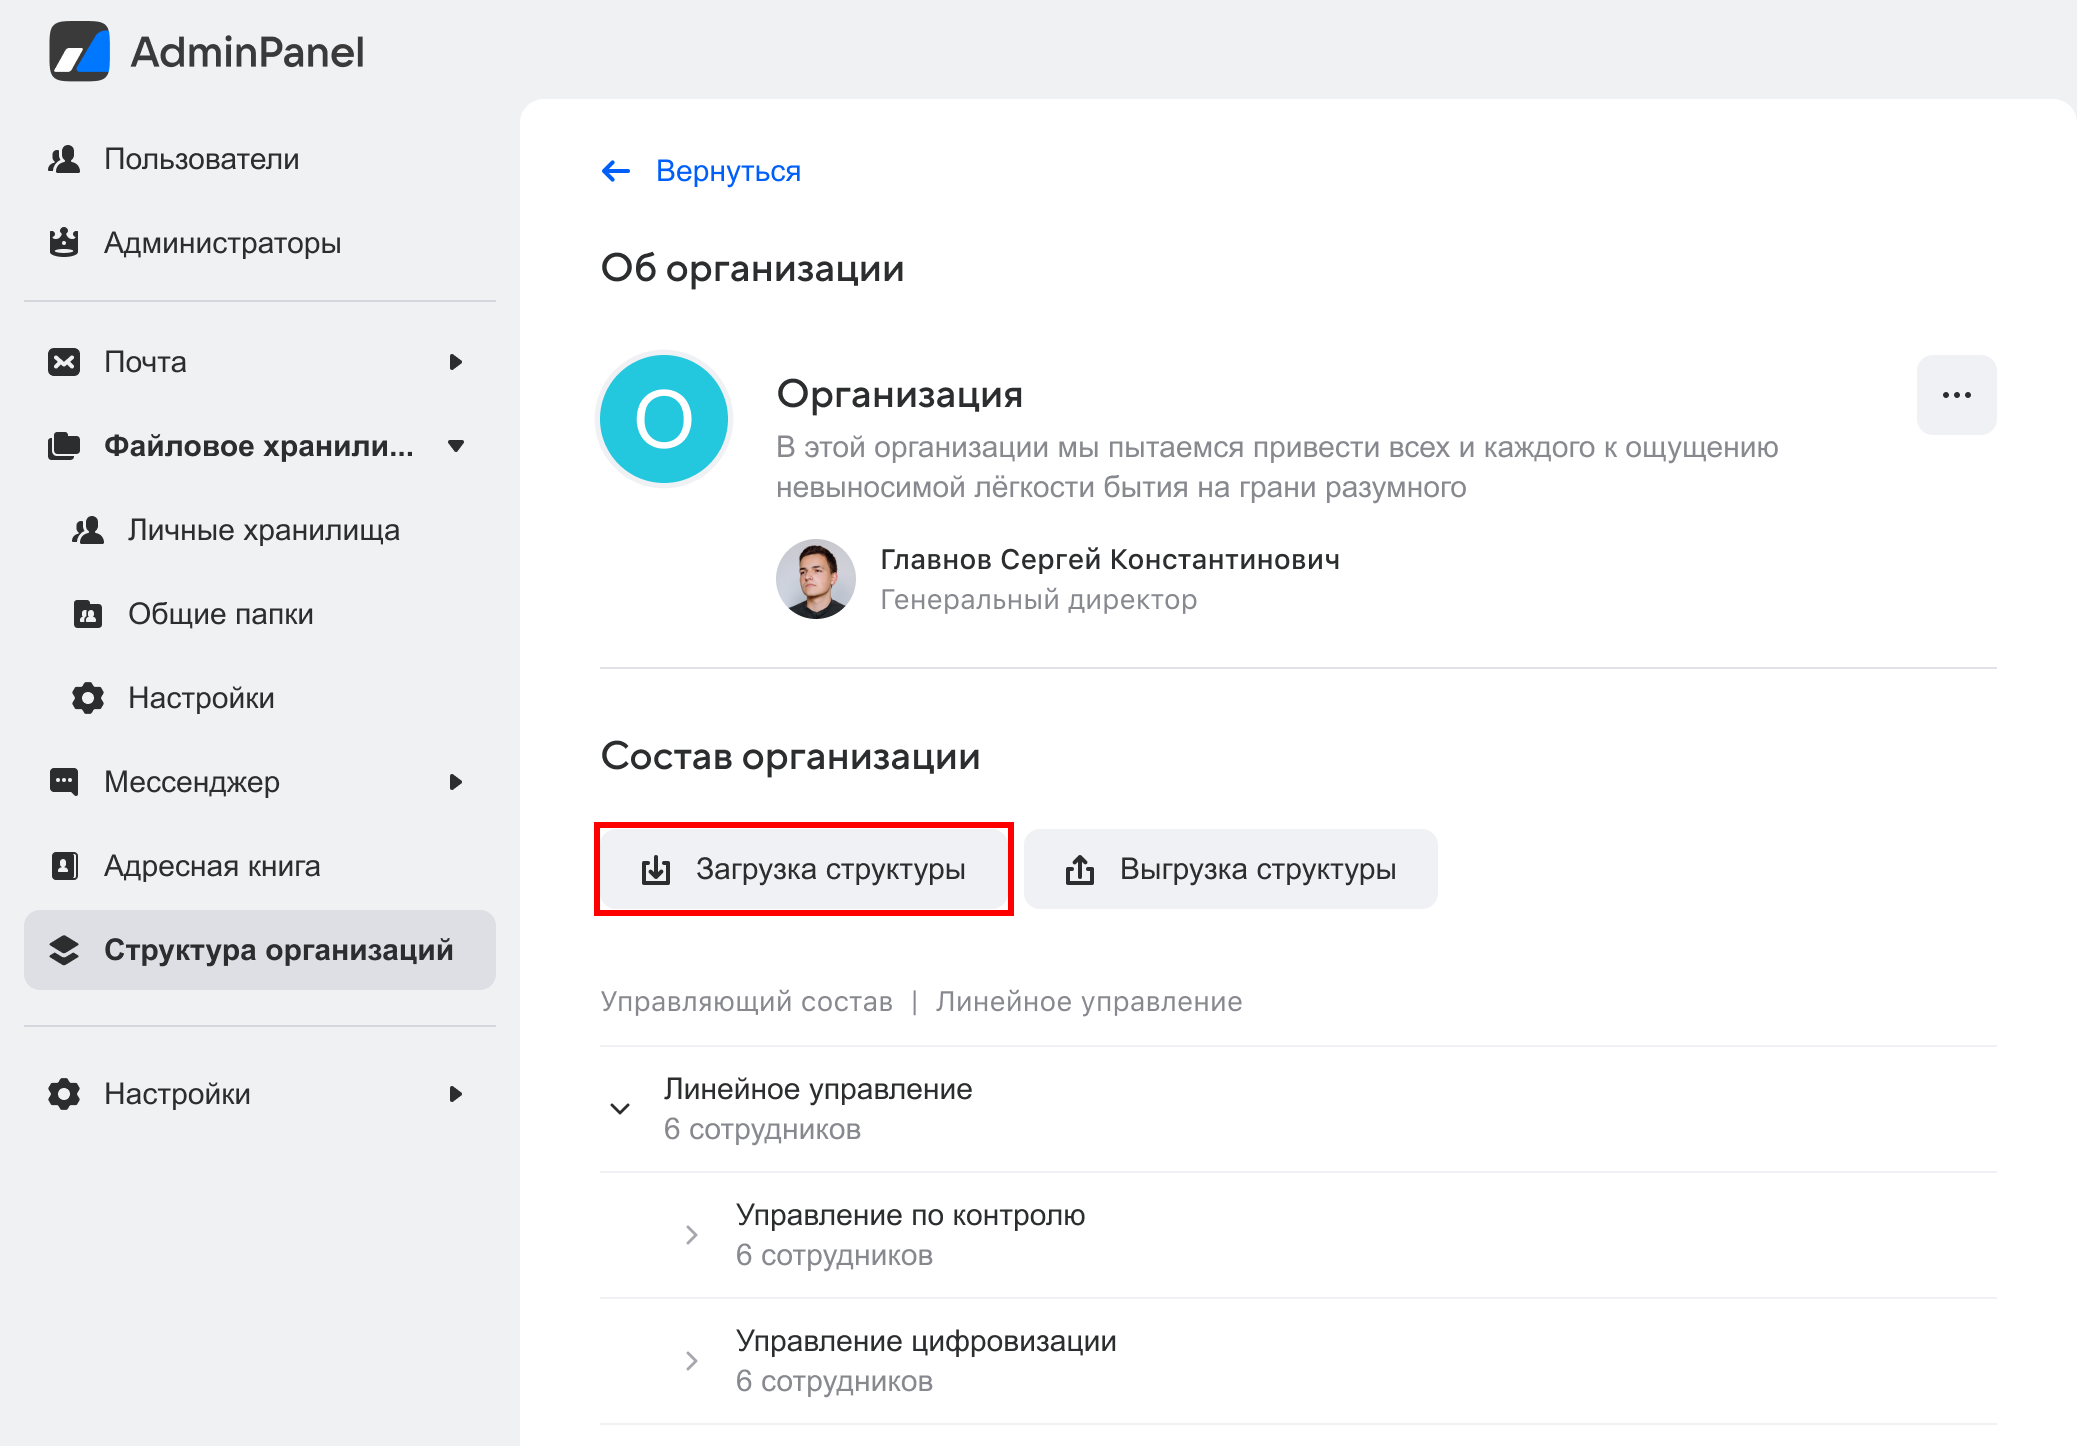Click Главнов Сергей's profile photo

coord(816,579)
